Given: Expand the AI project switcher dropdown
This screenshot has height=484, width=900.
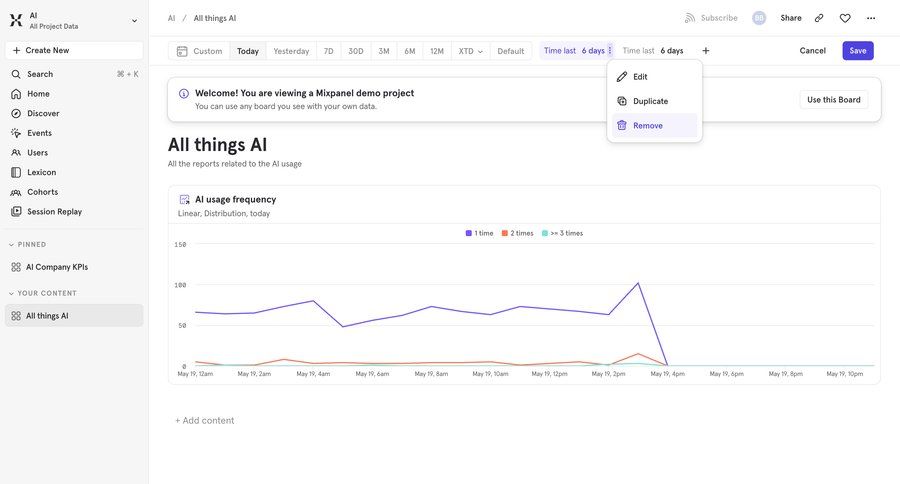Looking at the screenshot, I should coord(134,20).
